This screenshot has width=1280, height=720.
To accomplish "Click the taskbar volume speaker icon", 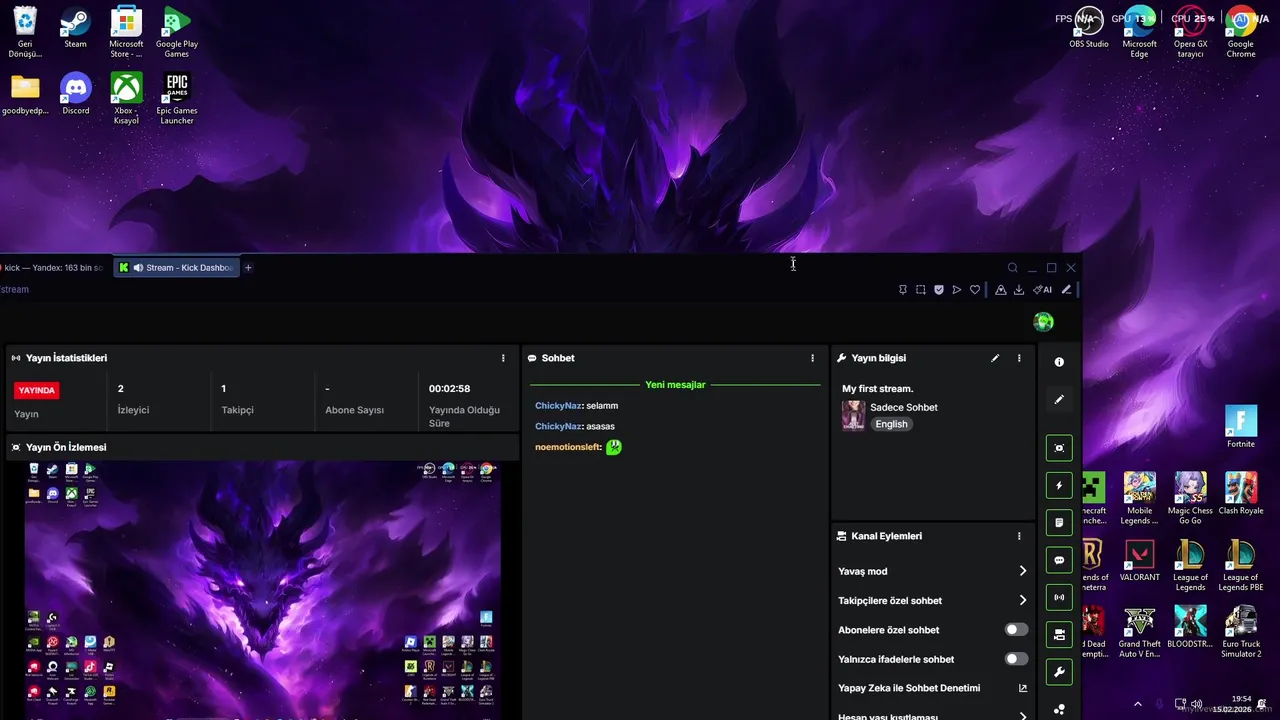I will 1197,704.
